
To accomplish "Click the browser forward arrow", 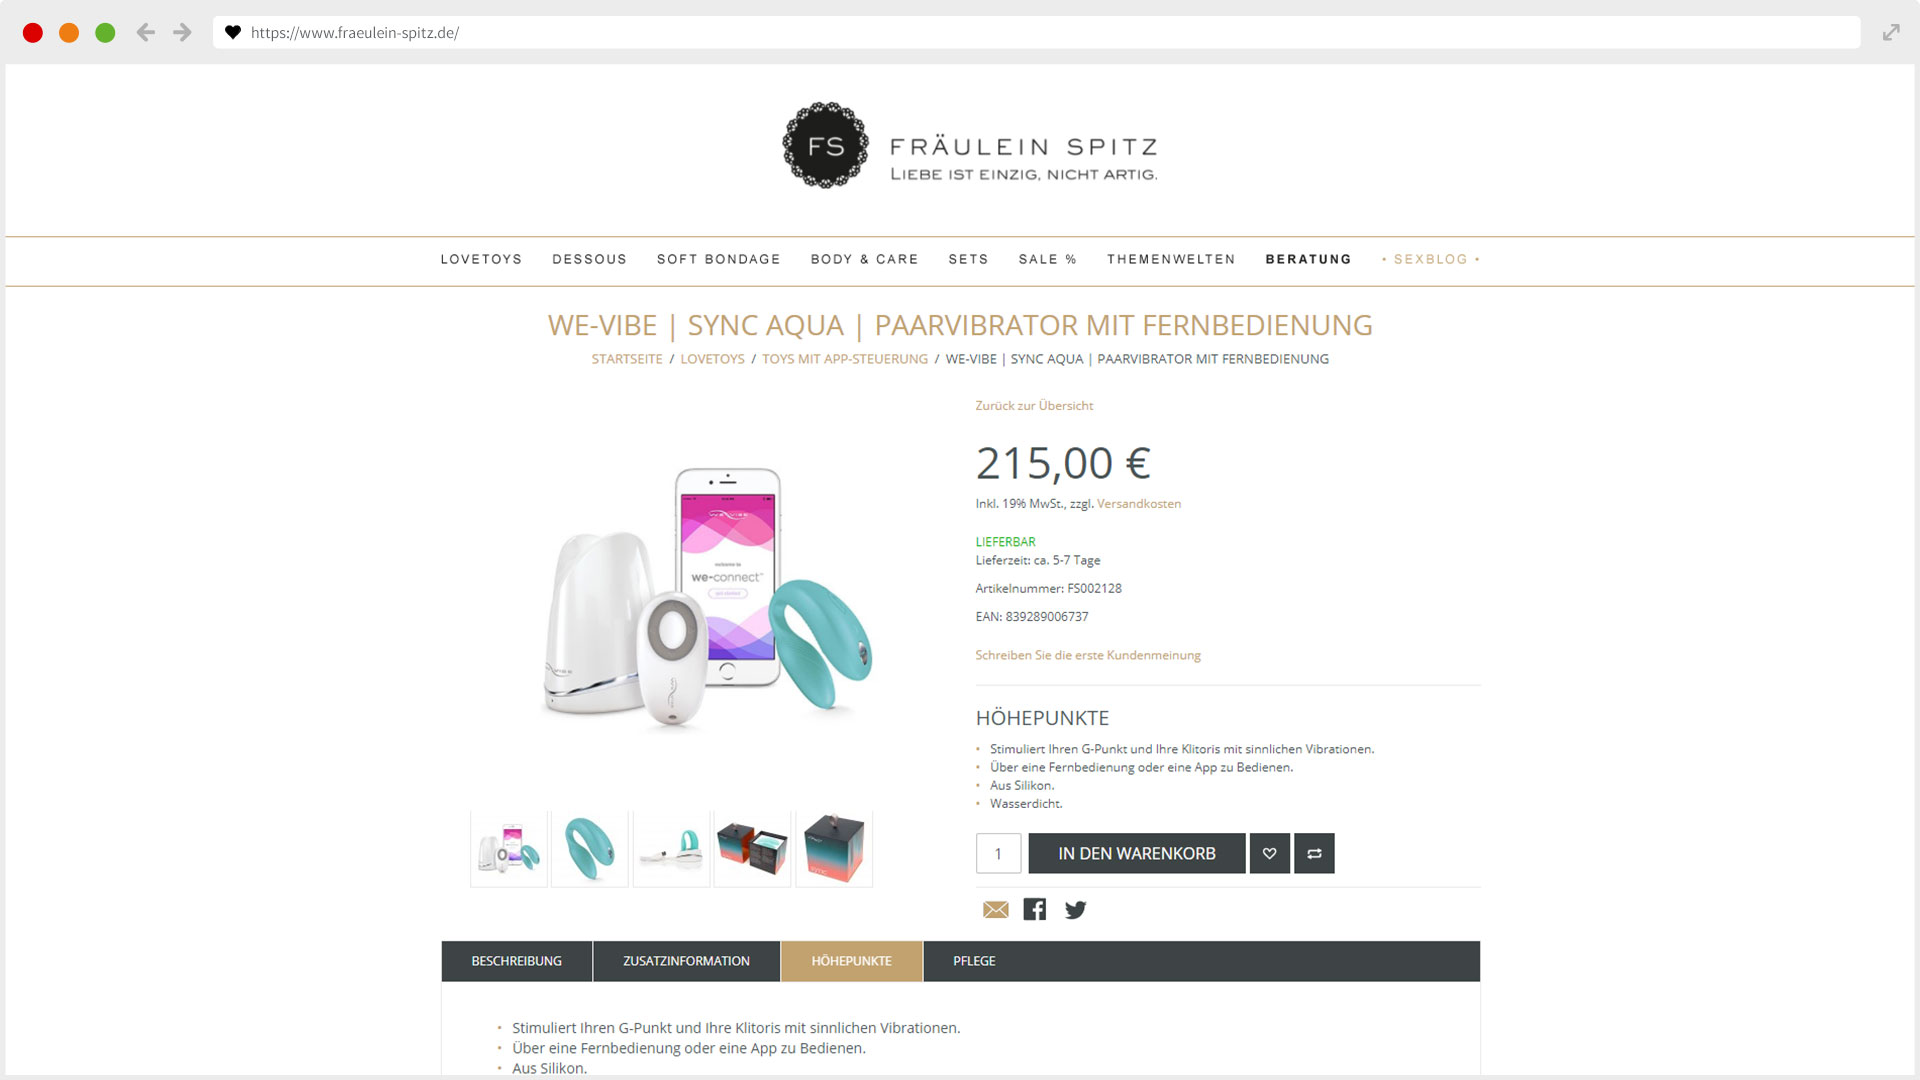I will coord(182,32).
